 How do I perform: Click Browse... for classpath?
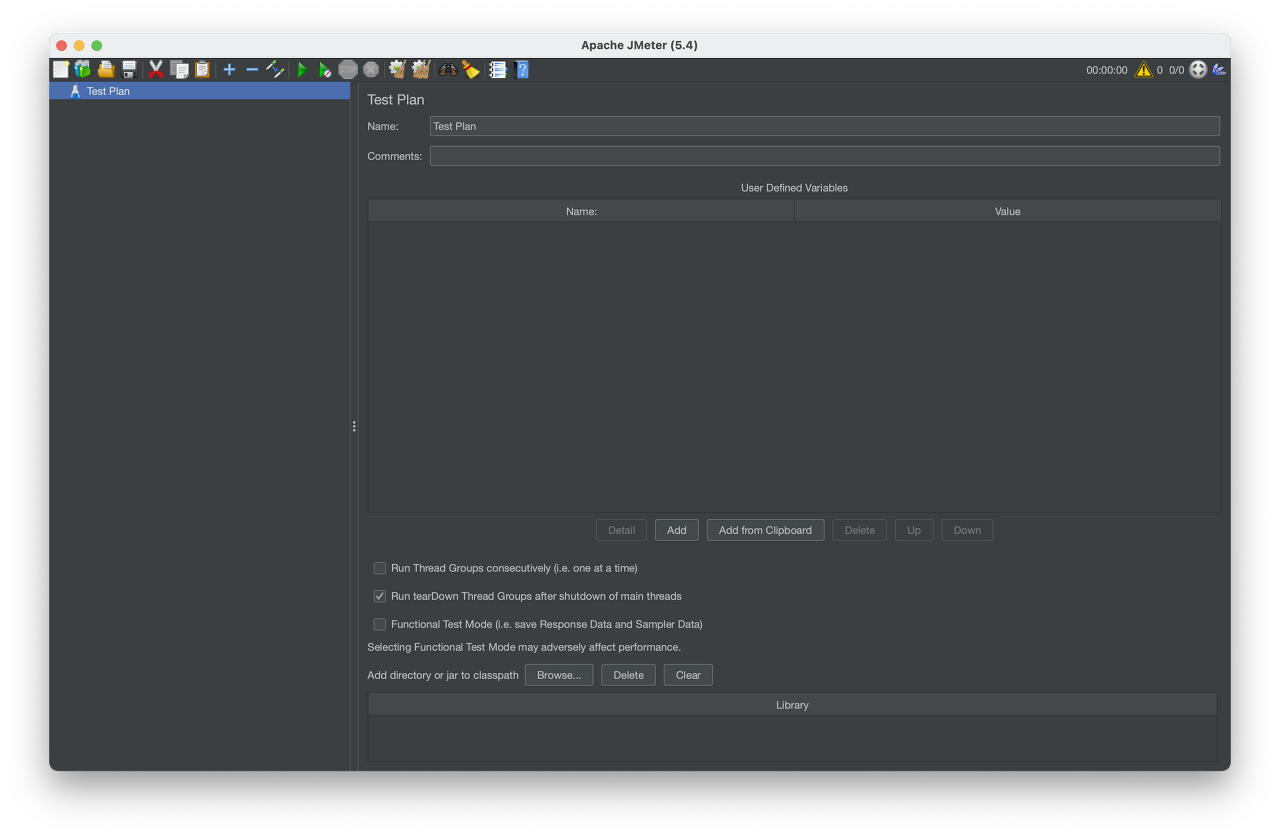(x=559, y=675)
